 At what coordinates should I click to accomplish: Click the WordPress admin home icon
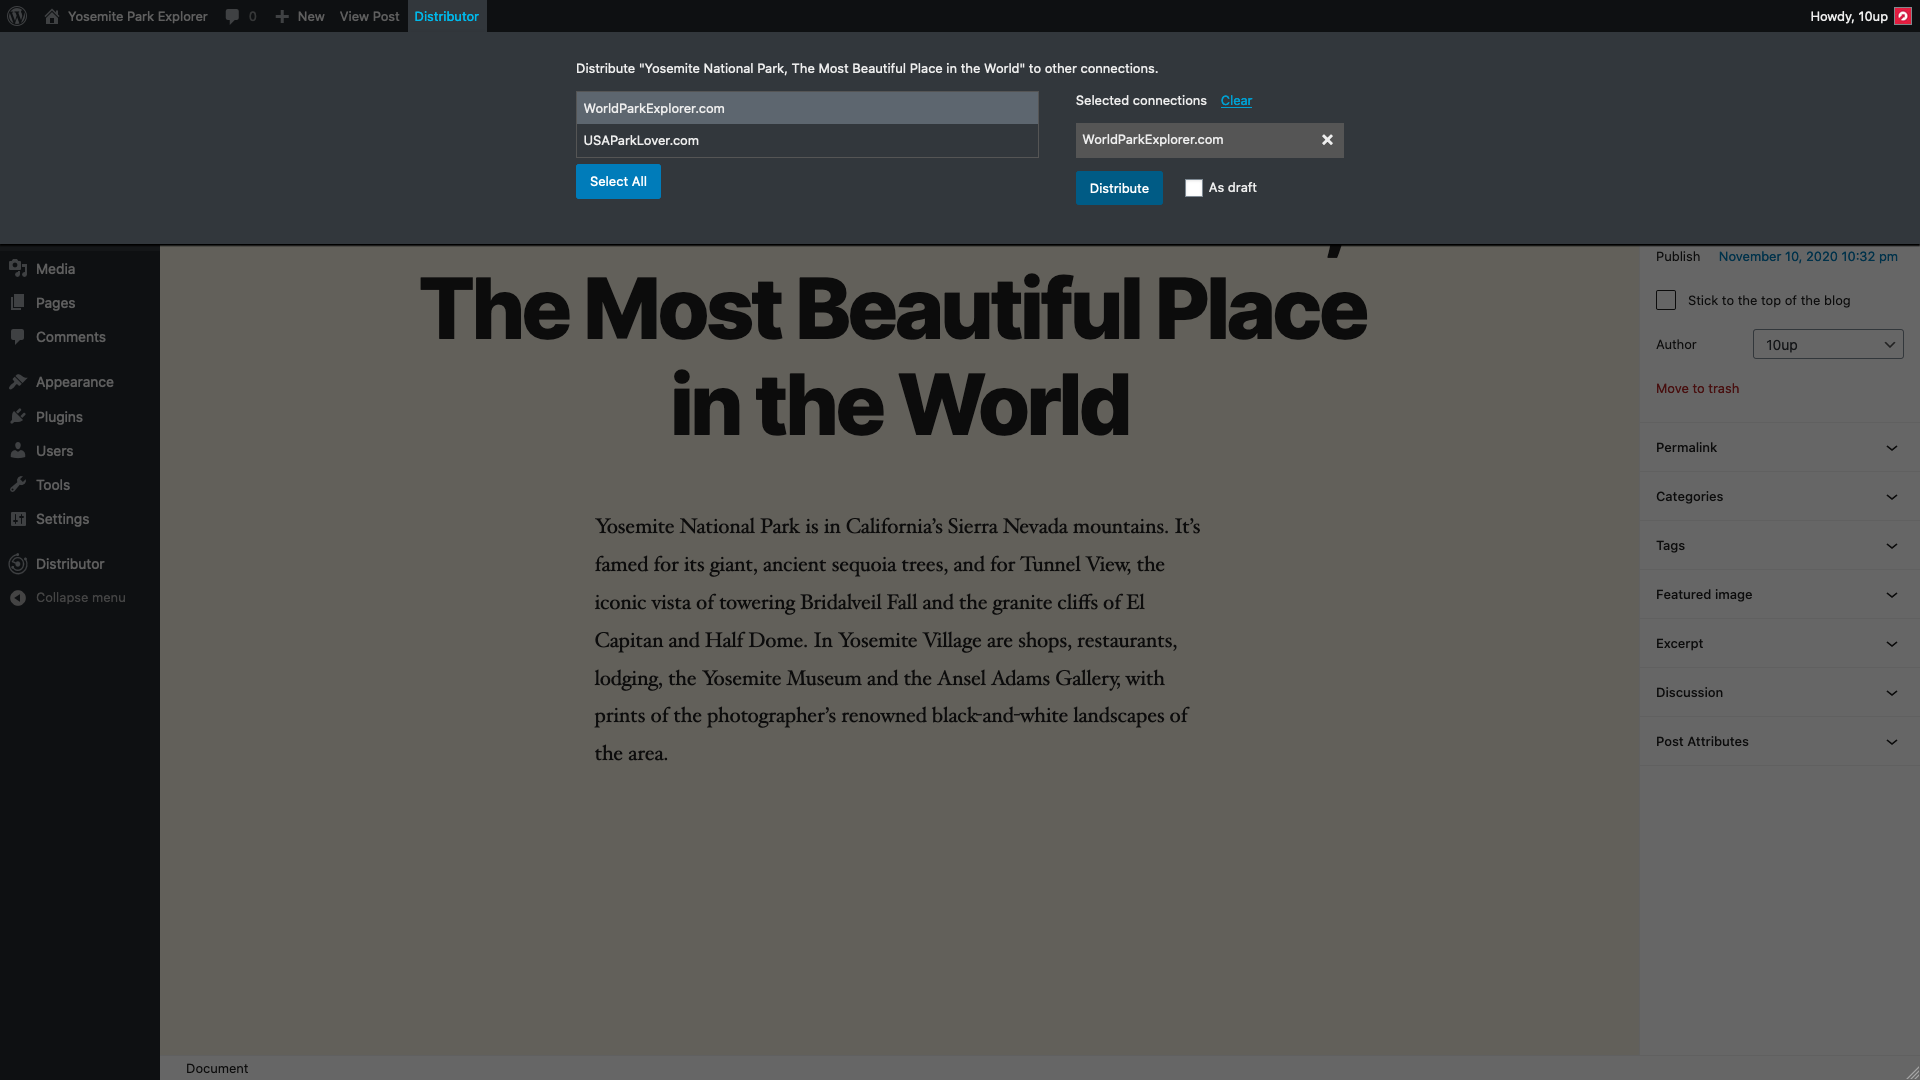pos(17,16)
